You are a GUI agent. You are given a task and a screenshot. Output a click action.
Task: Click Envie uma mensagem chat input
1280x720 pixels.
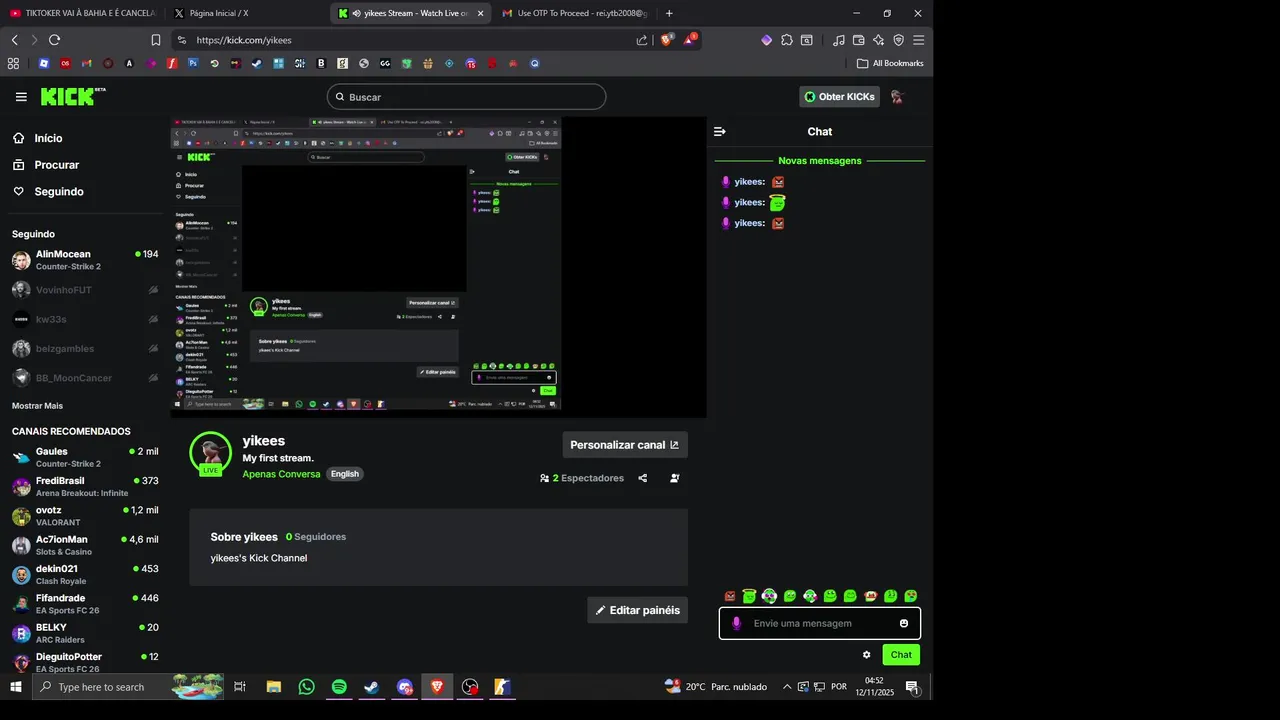820,623
